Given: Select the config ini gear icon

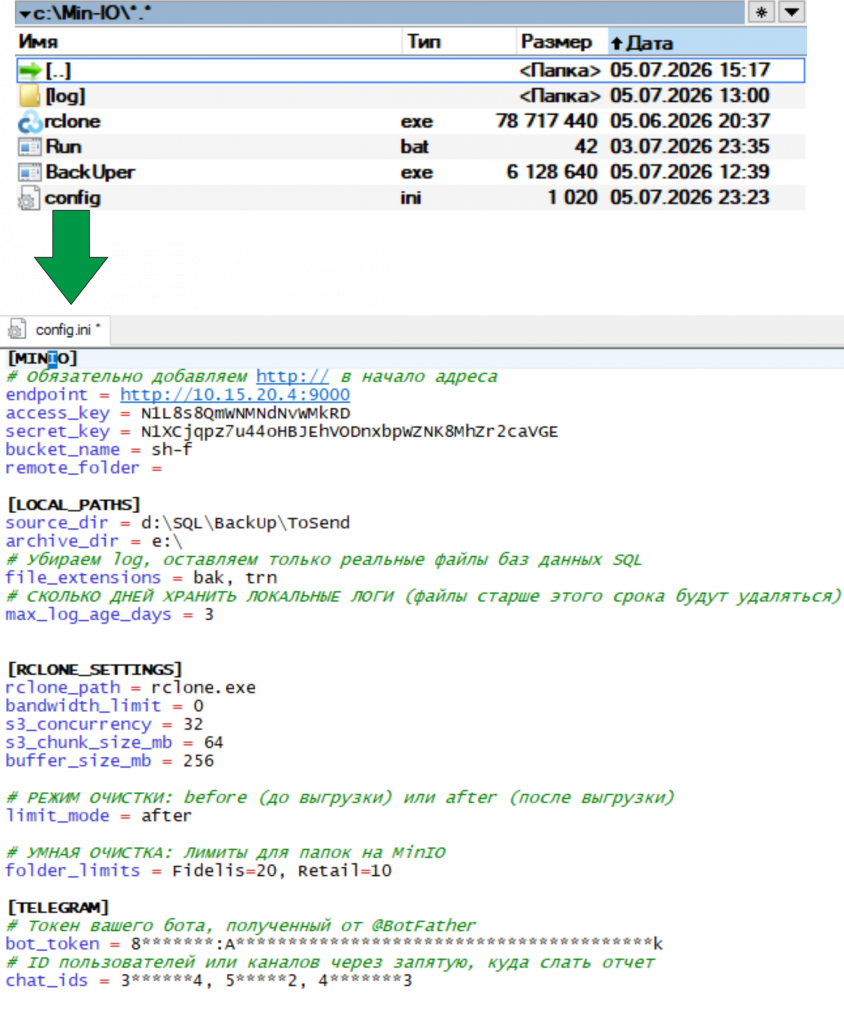Looking at the screenshot, I should pyautogui.click(x=28, y=198).
